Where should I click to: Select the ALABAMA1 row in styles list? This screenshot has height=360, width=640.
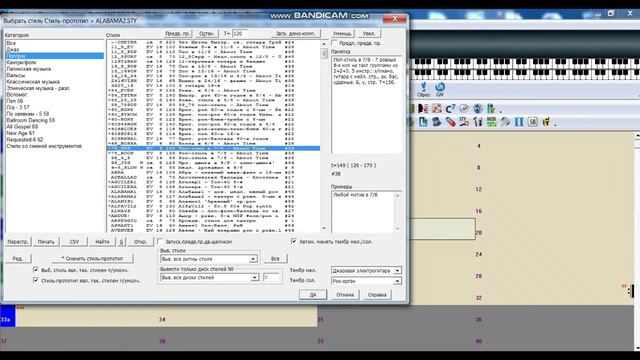coord(213,191)
